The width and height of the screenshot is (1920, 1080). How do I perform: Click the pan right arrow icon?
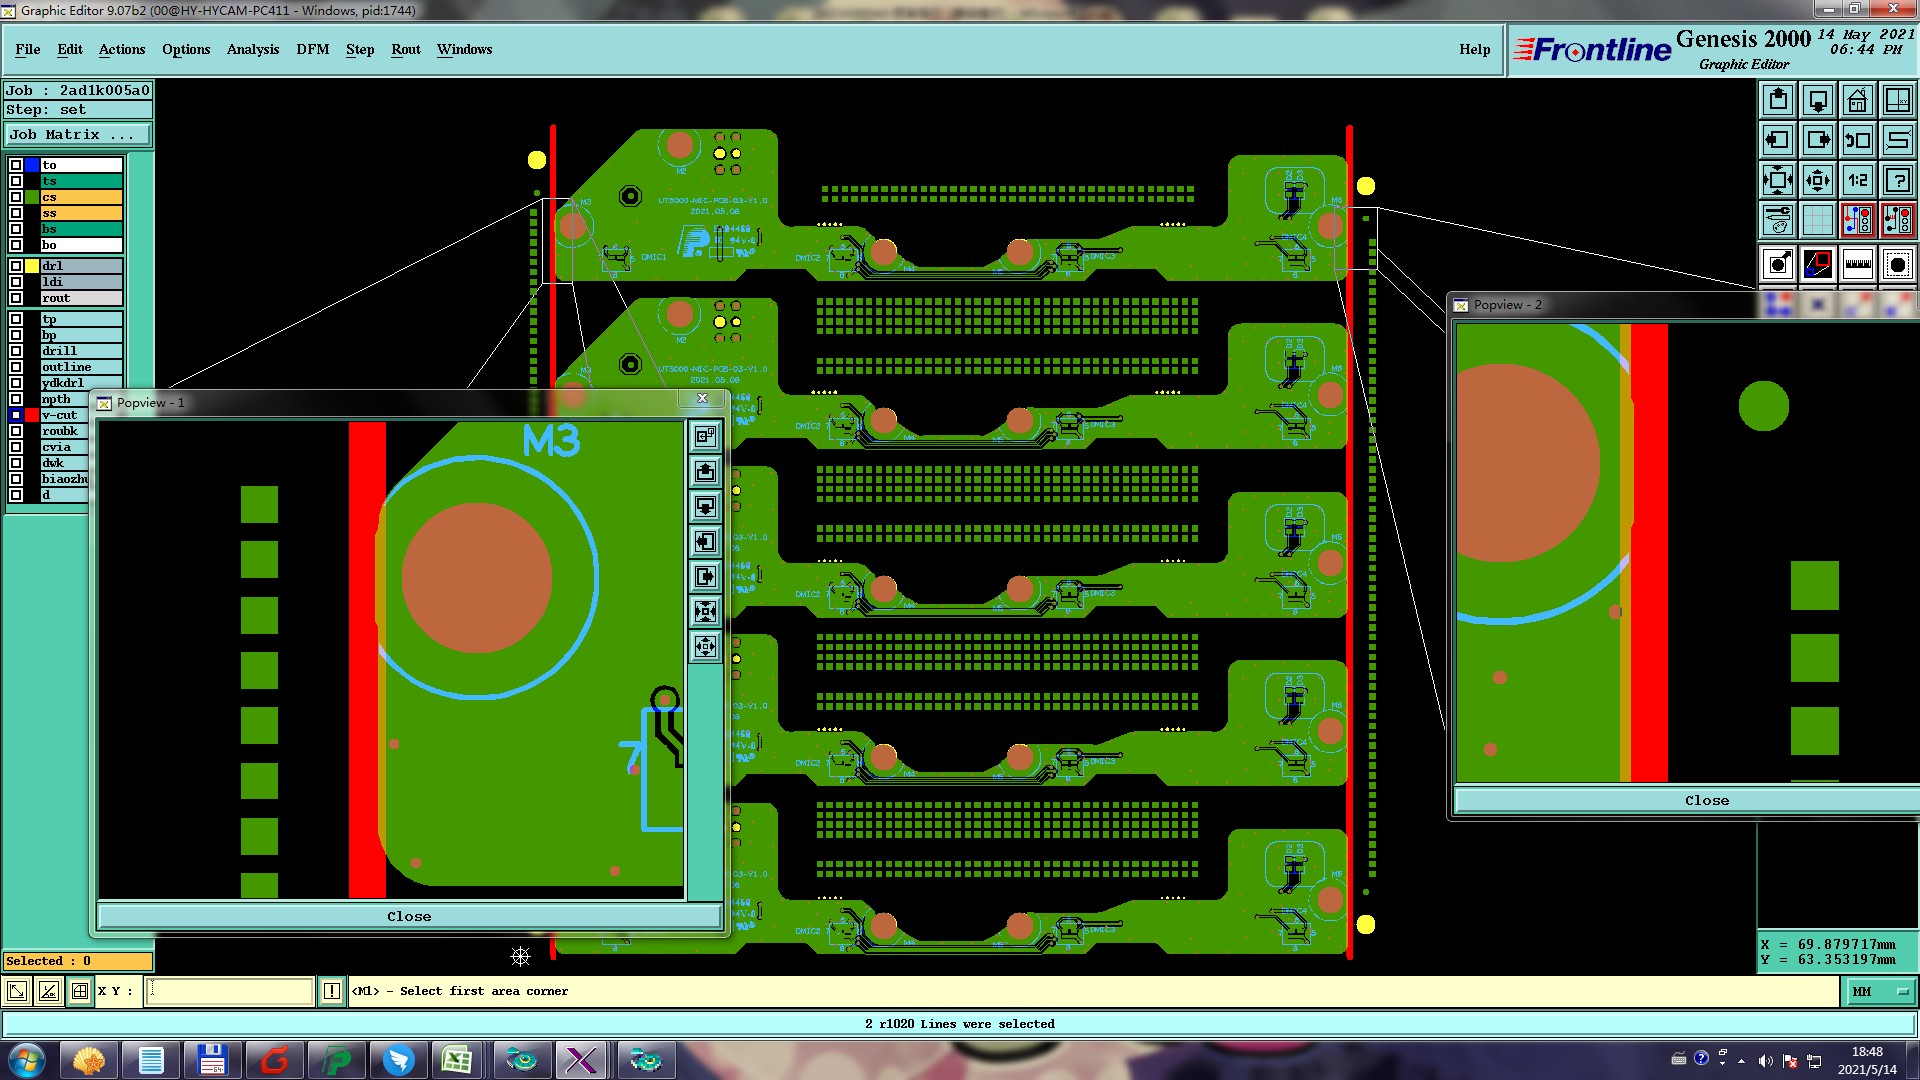coord(1817,140)
